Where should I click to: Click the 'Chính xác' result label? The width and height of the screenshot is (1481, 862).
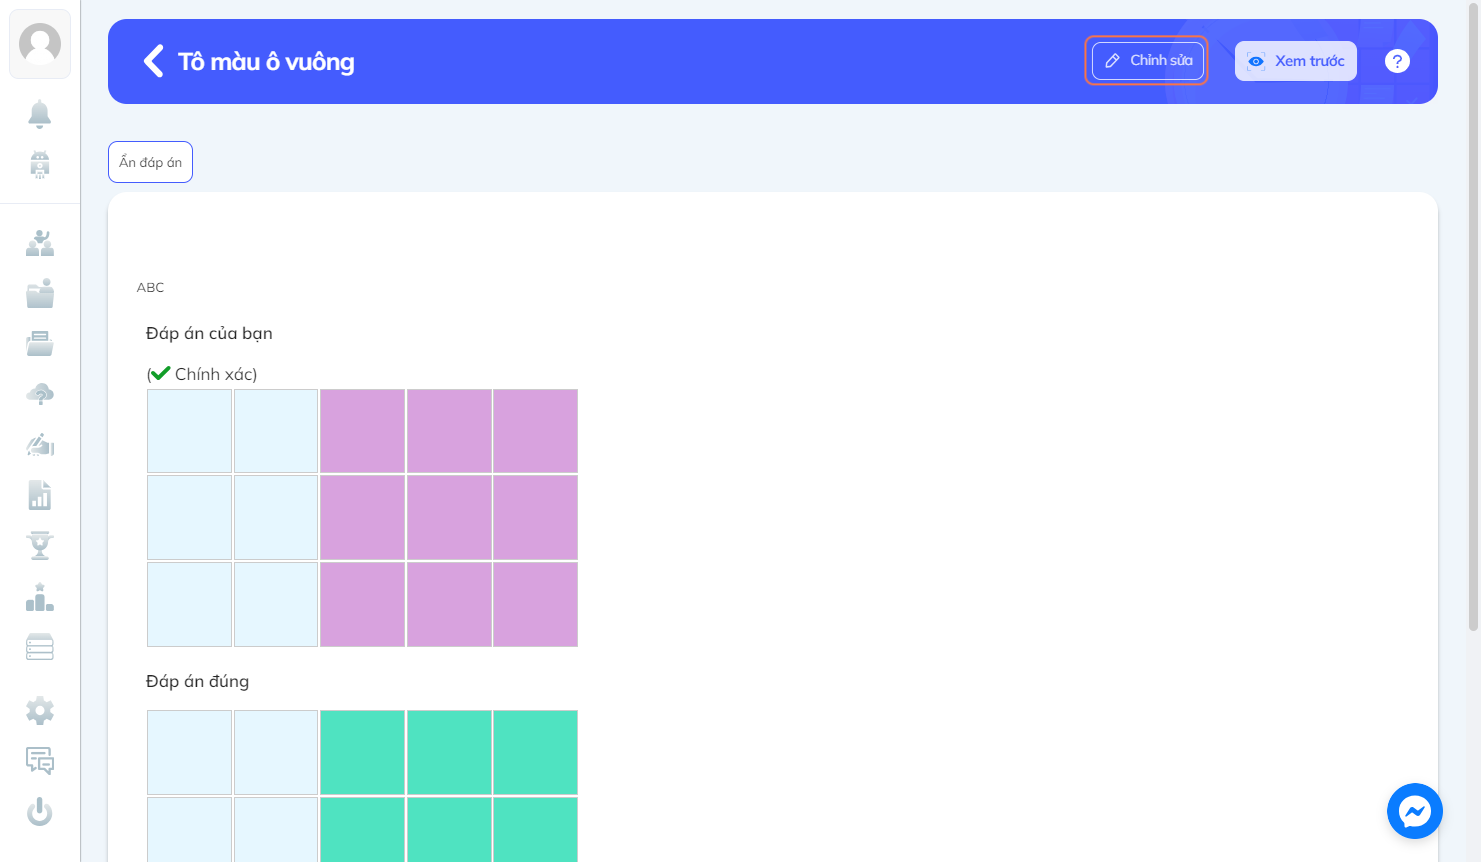coord(215,374)
